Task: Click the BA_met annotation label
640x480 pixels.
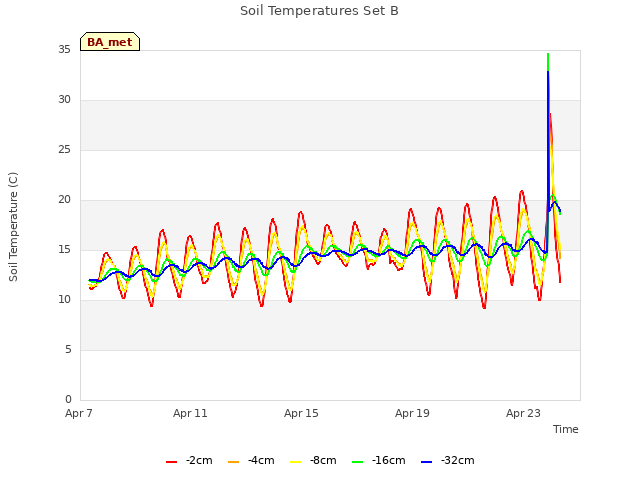Action: [110, 42]
